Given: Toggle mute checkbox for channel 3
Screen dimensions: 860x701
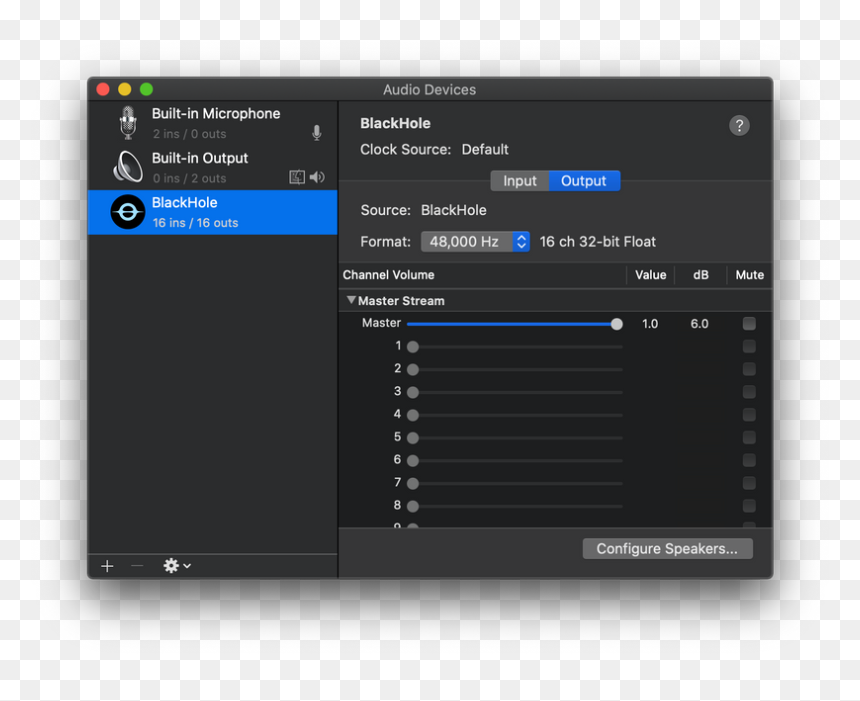Looking at the screenshot, I should click(749, 392).
